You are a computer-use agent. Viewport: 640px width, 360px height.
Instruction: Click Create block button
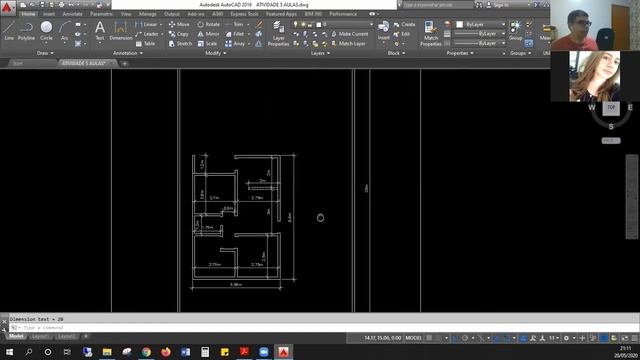point(404,24)
